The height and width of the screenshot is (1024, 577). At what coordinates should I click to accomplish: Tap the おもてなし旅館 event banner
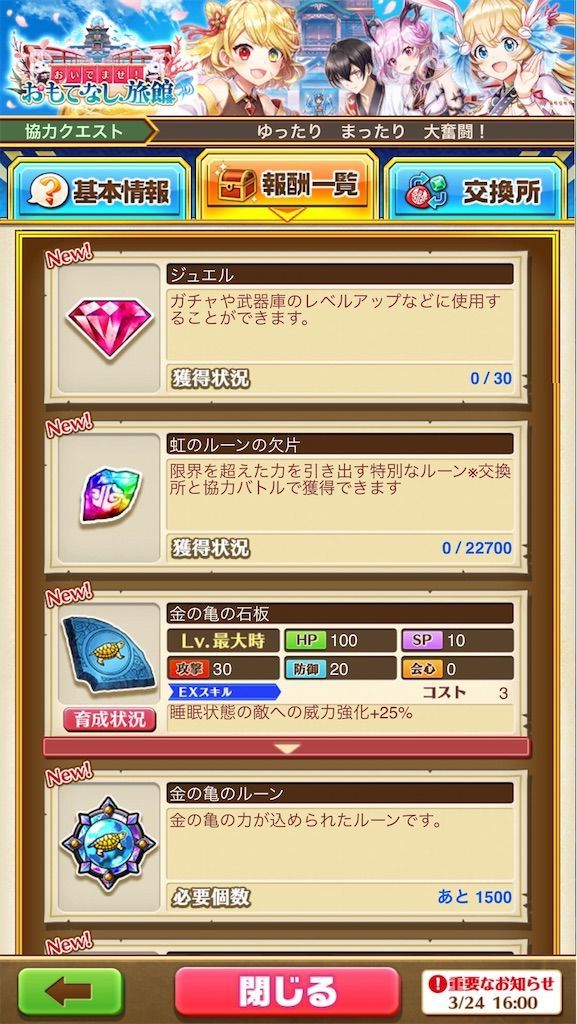[288, 58]
